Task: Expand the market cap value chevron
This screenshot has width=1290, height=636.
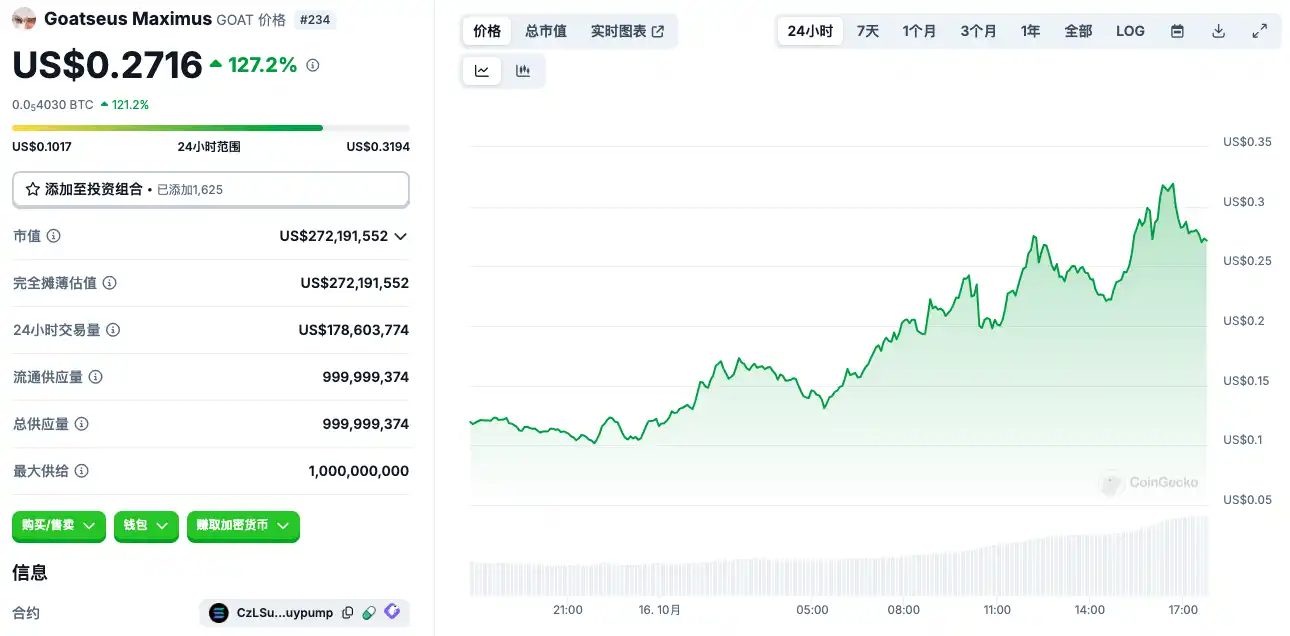Action: [401, 237]
